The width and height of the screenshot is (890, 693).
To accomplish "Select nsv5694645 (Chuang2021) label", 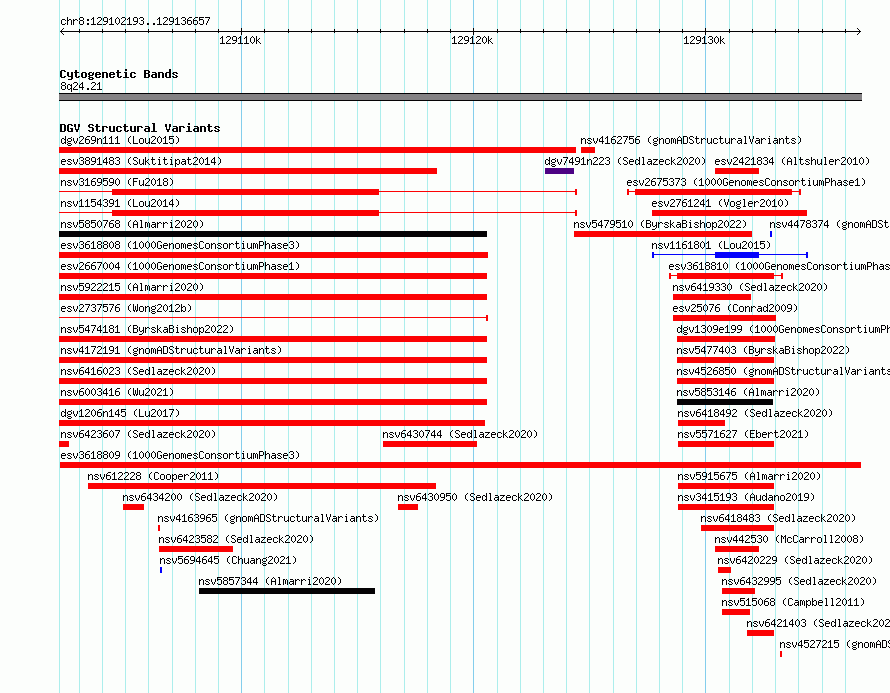I will pos(228,560).
